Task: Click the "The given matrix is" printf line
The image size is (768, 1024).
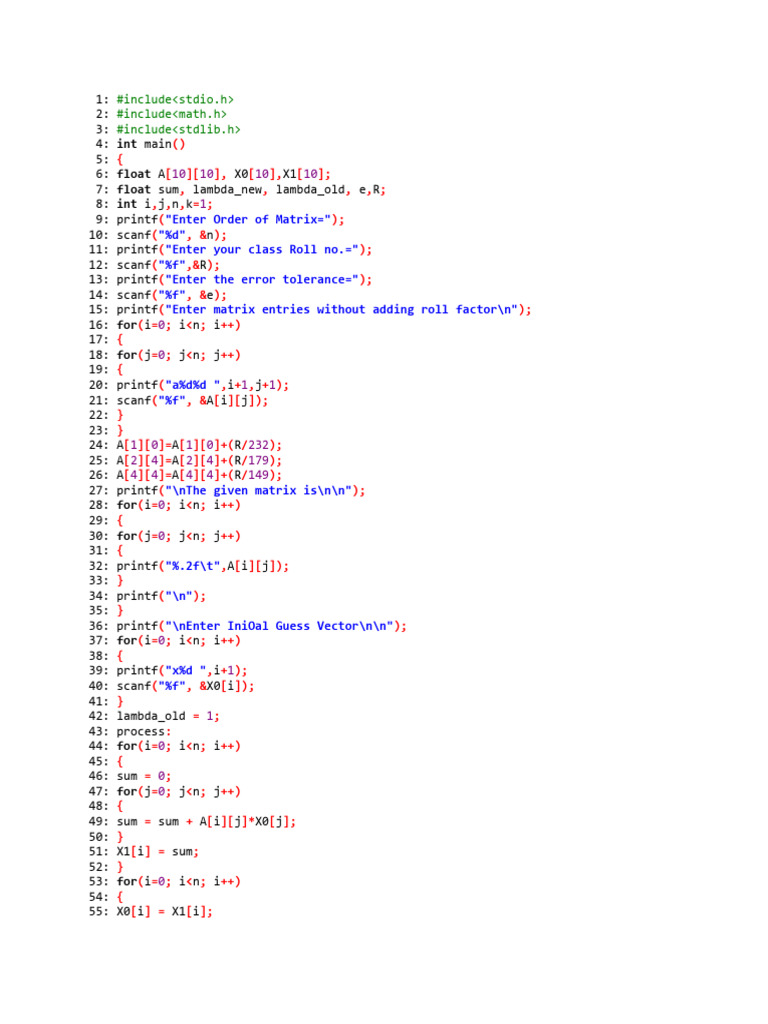Action: point(241,490)
